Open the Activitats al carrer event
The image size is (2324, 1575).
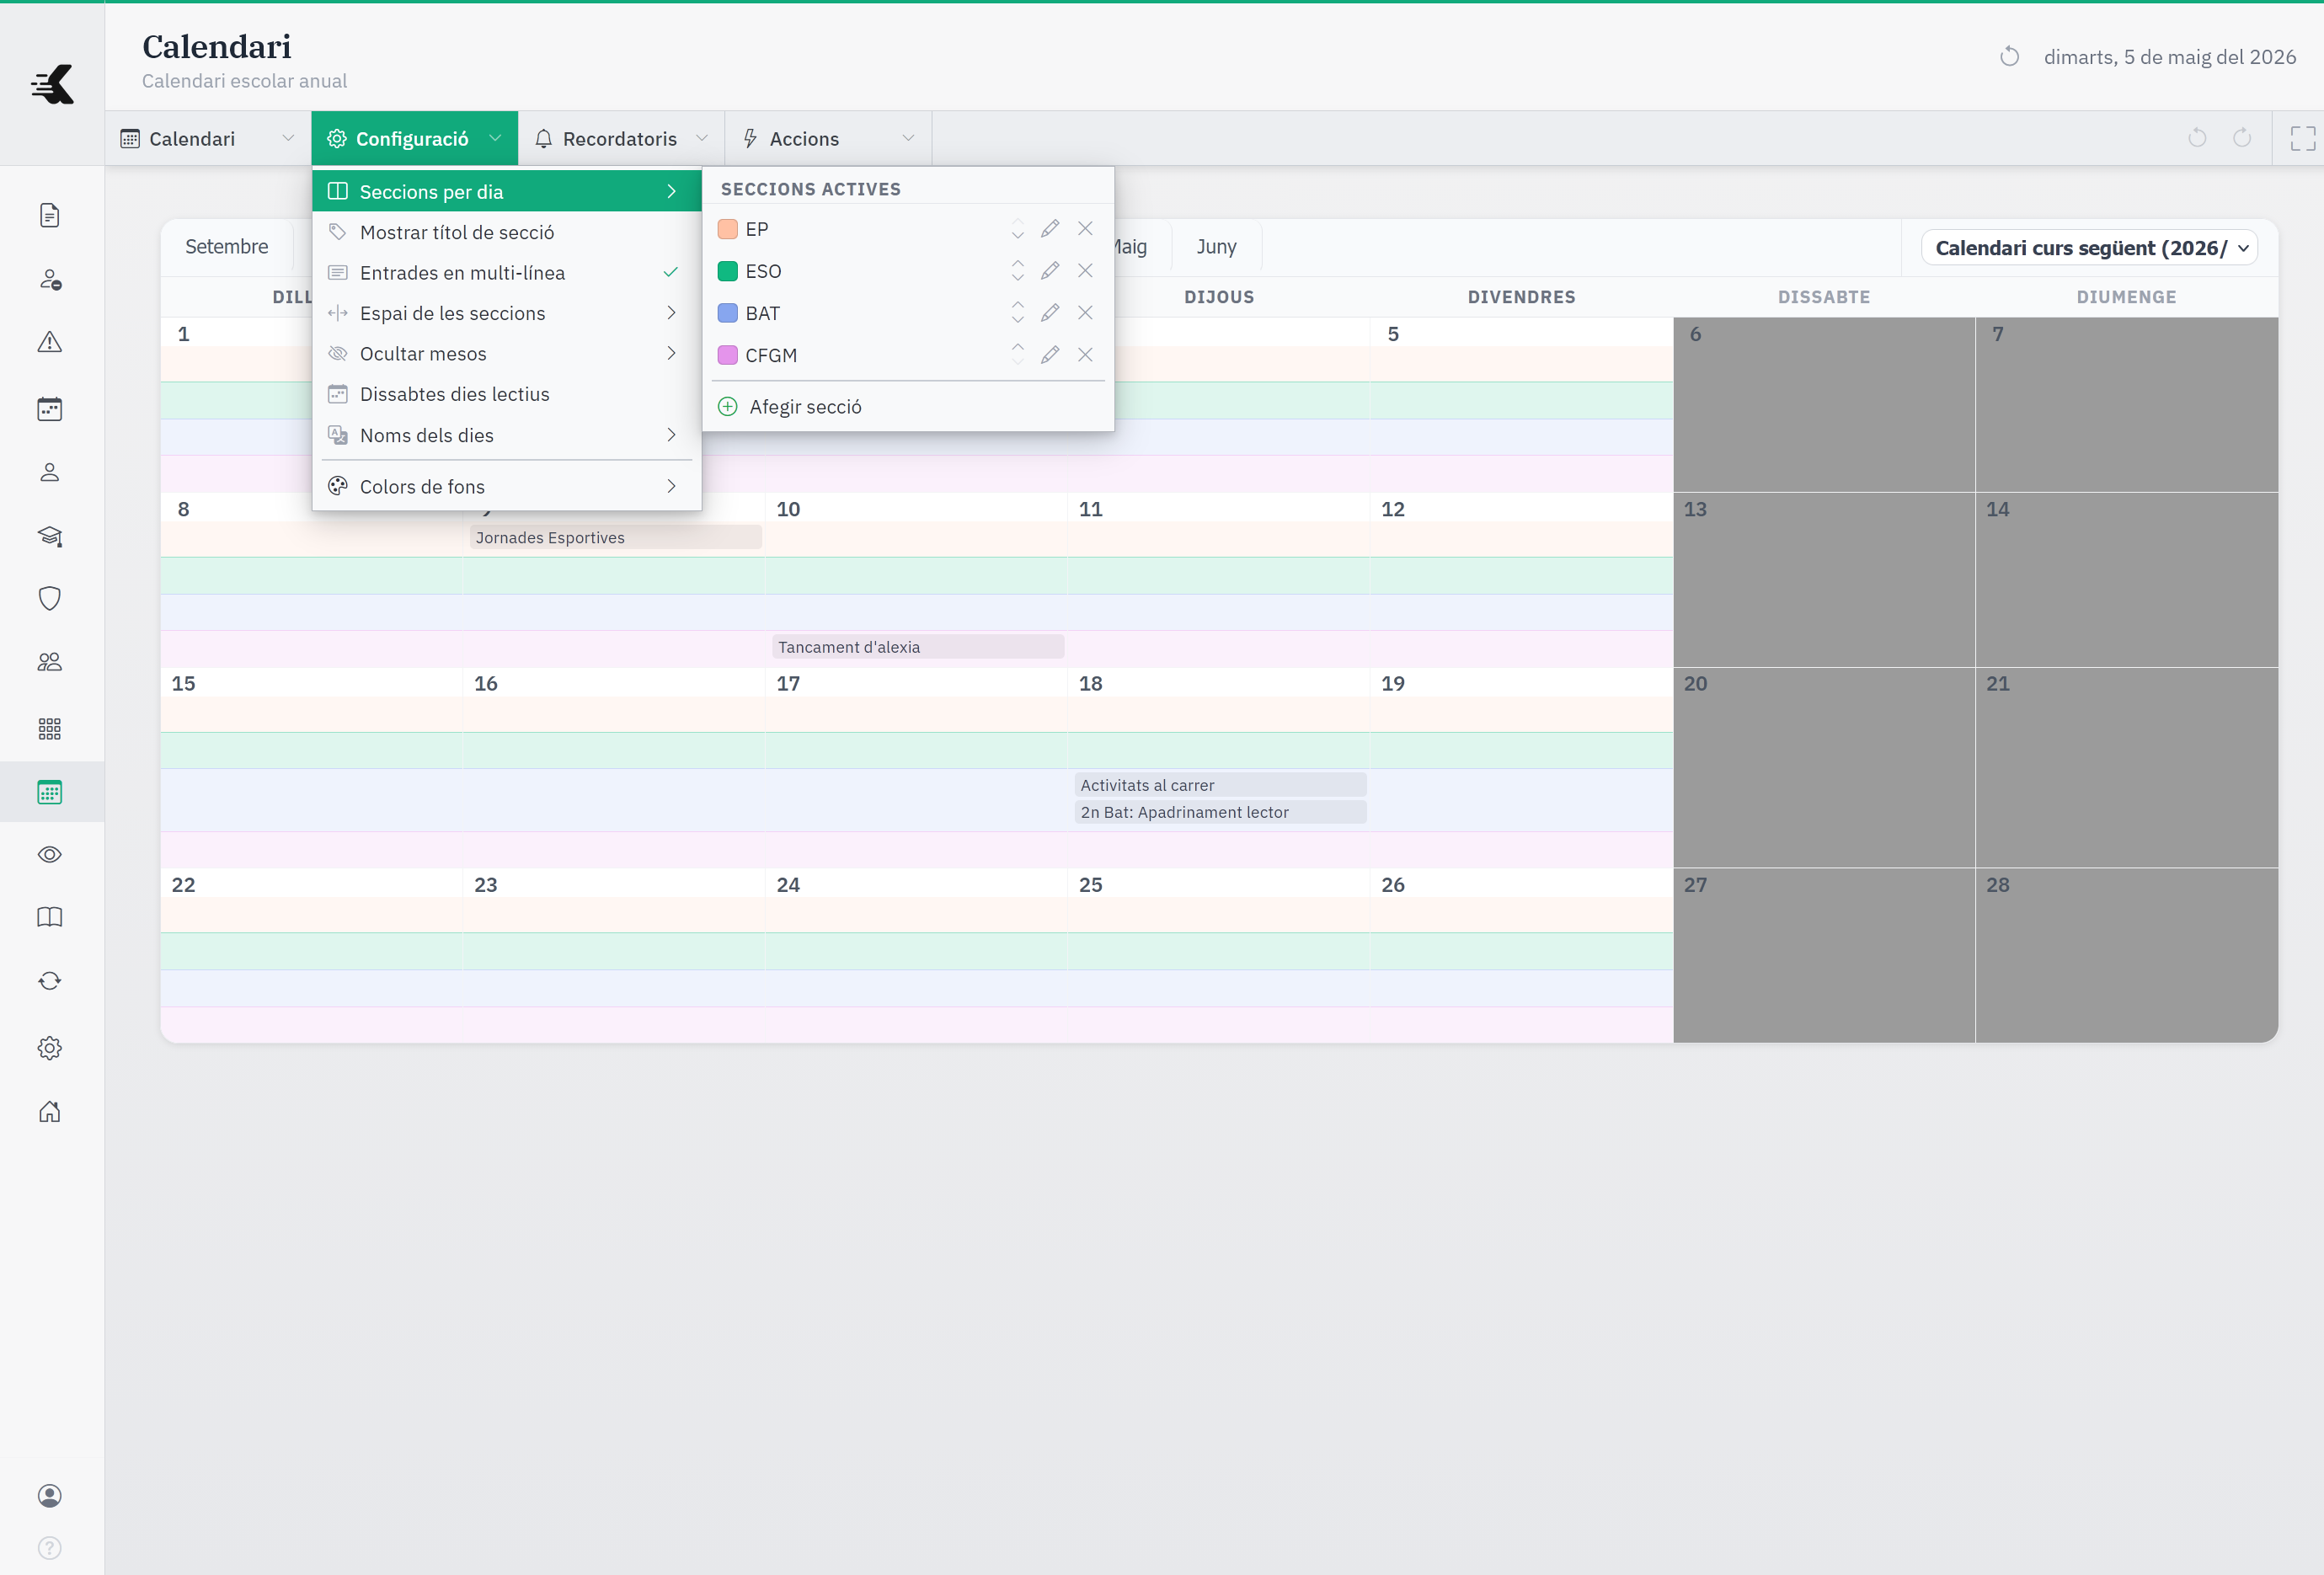point(1220,785)
